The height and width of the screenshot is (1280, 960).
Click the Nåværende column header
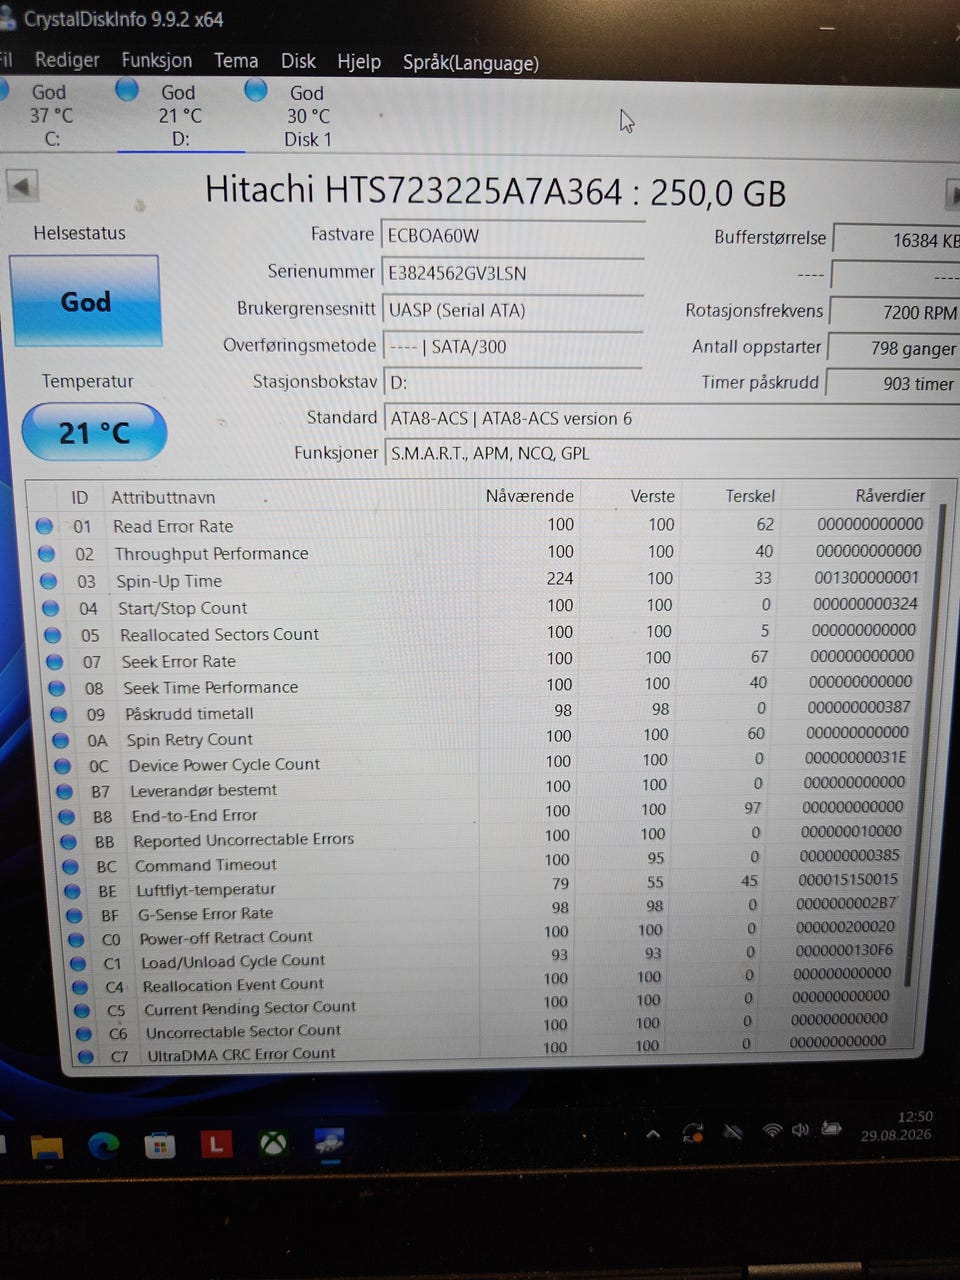point(530,496)
